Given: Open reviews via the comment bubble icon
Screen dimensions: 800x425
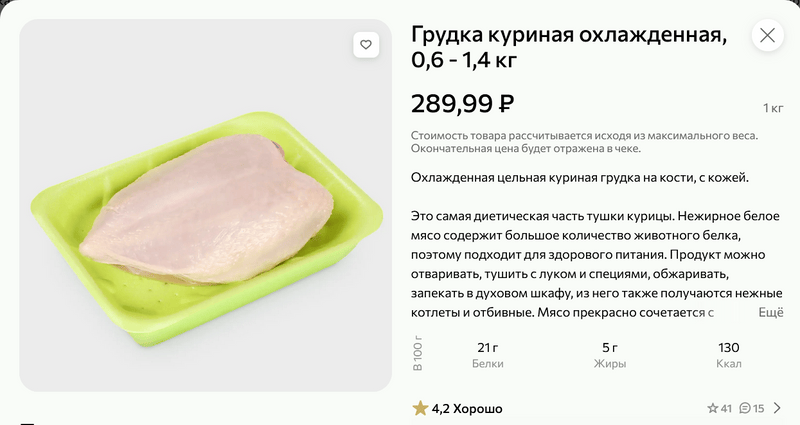Looking at the screenshot, I should point(744,408).
